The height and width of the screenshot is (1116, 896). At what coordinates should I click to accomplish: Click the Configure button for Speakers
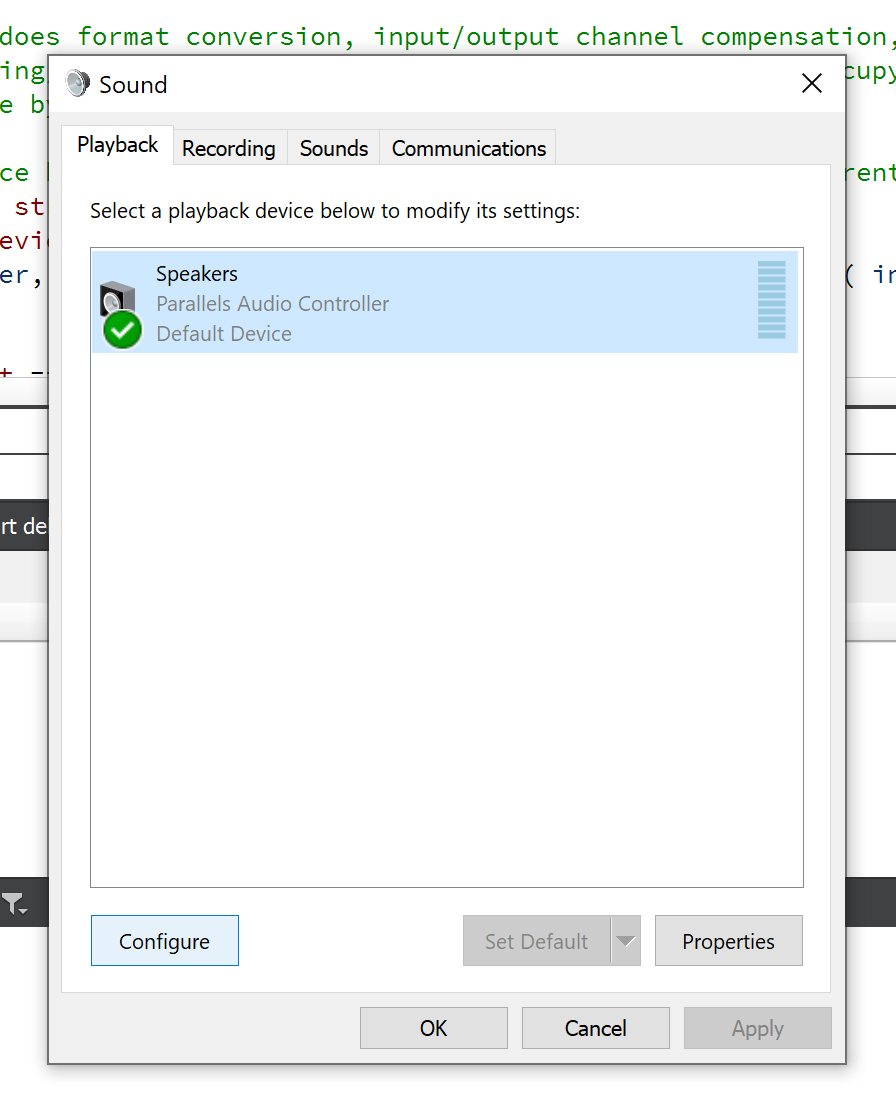click(x=164, y=940)
